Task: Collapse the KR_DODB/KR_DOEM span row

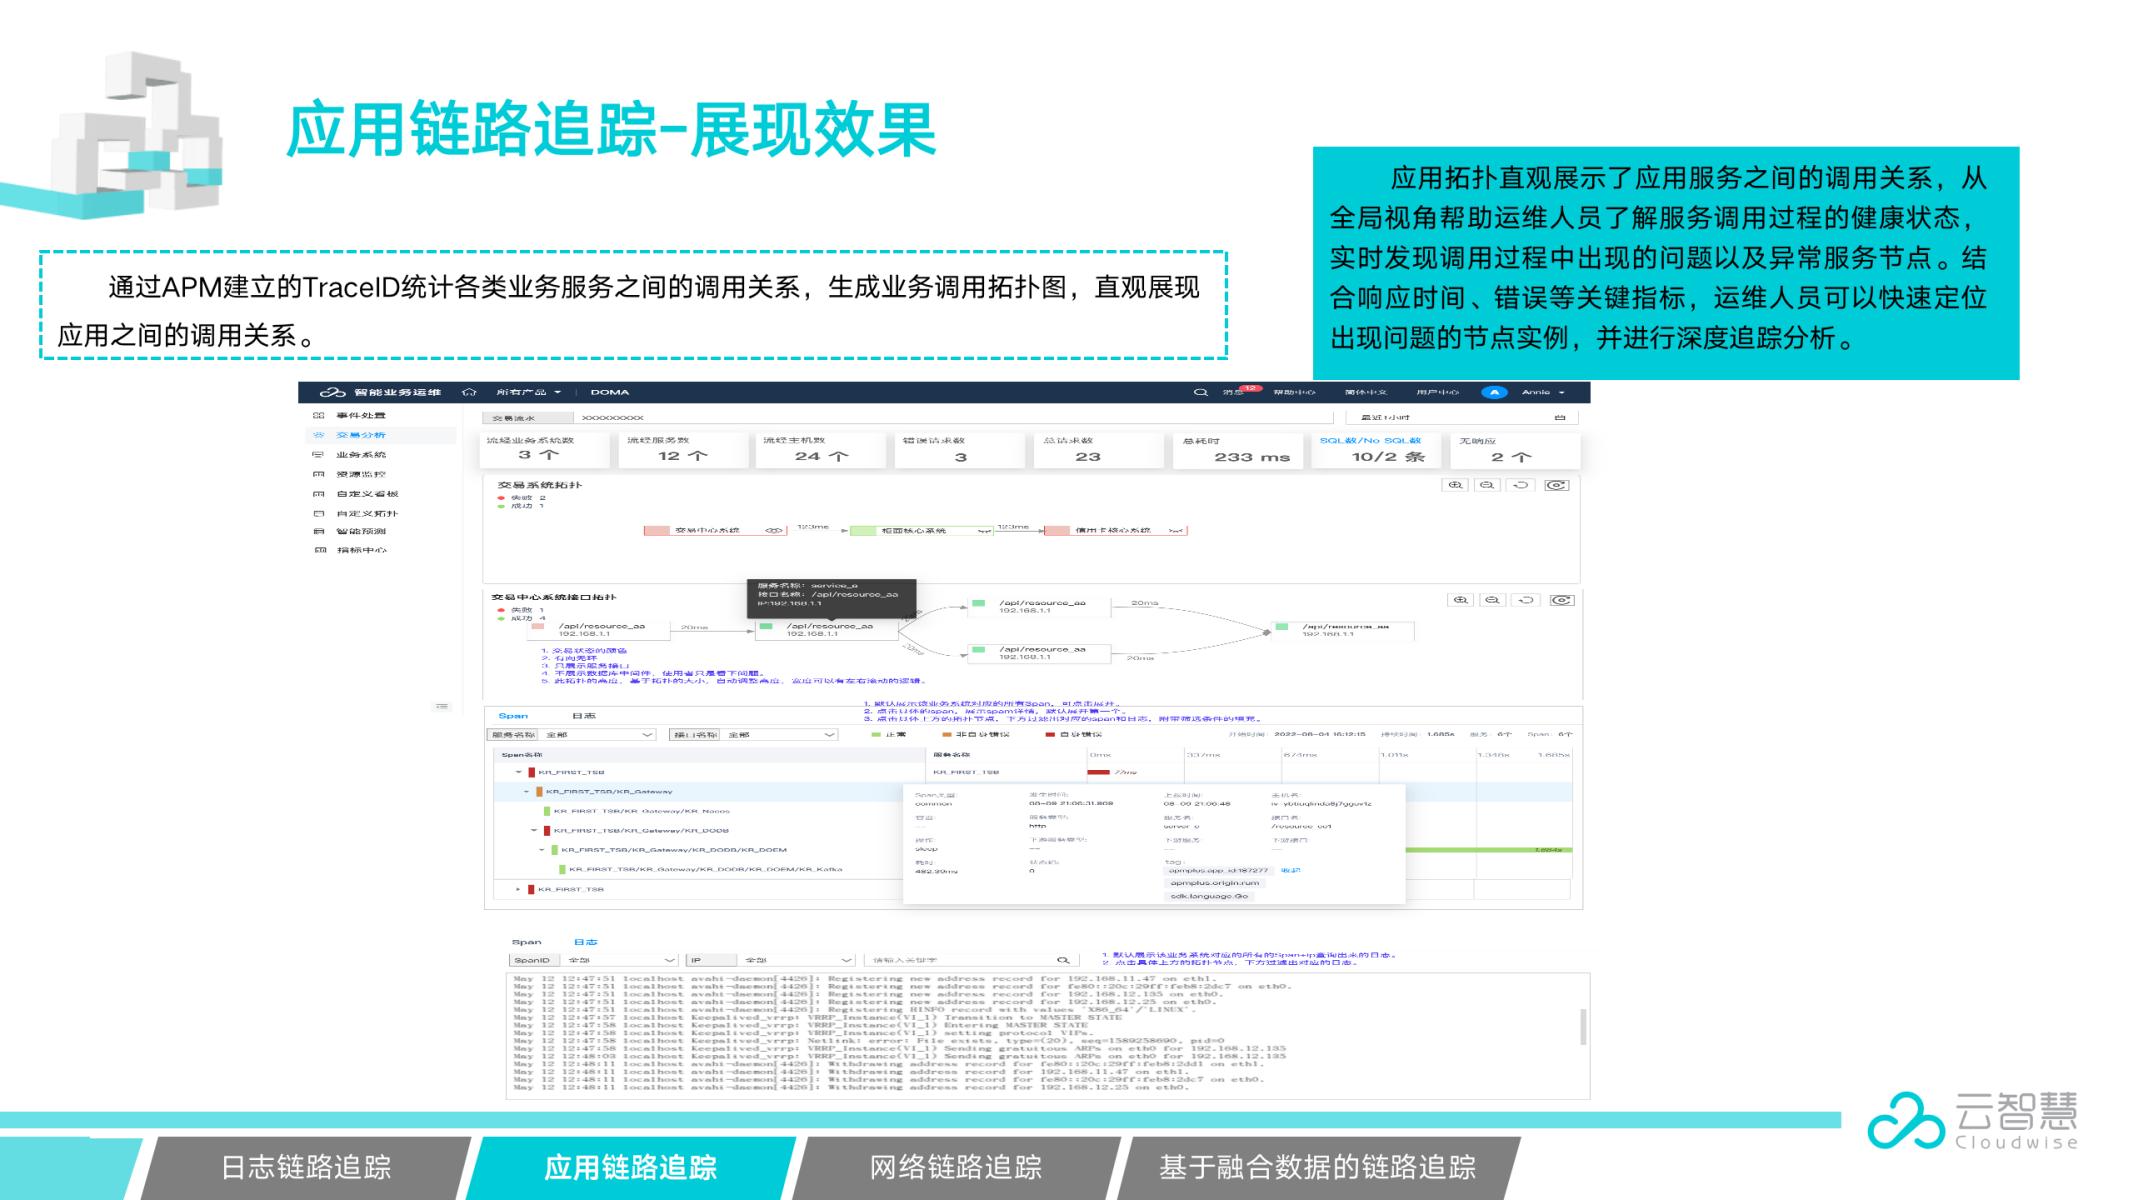Action: pyautogui.click(x=542, y=850)
